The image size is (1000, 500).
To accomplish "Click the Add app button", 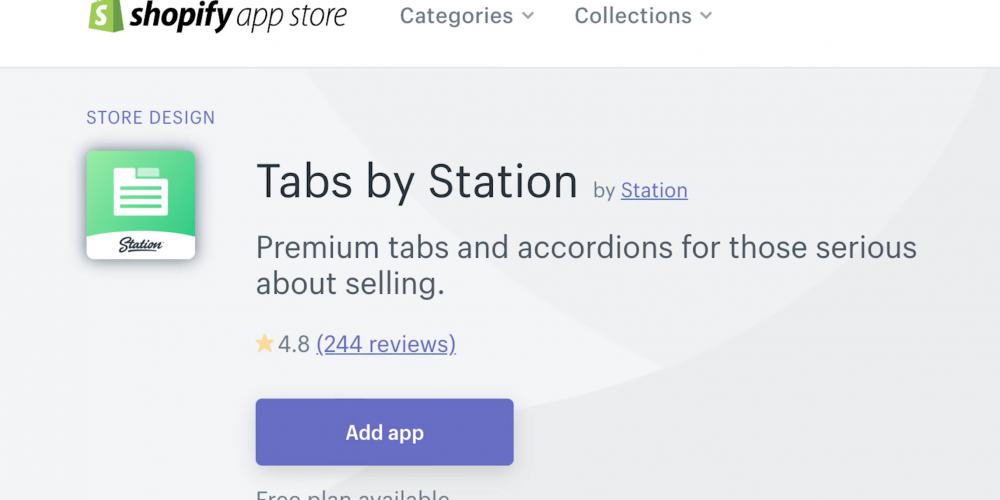I will [385, 432].
